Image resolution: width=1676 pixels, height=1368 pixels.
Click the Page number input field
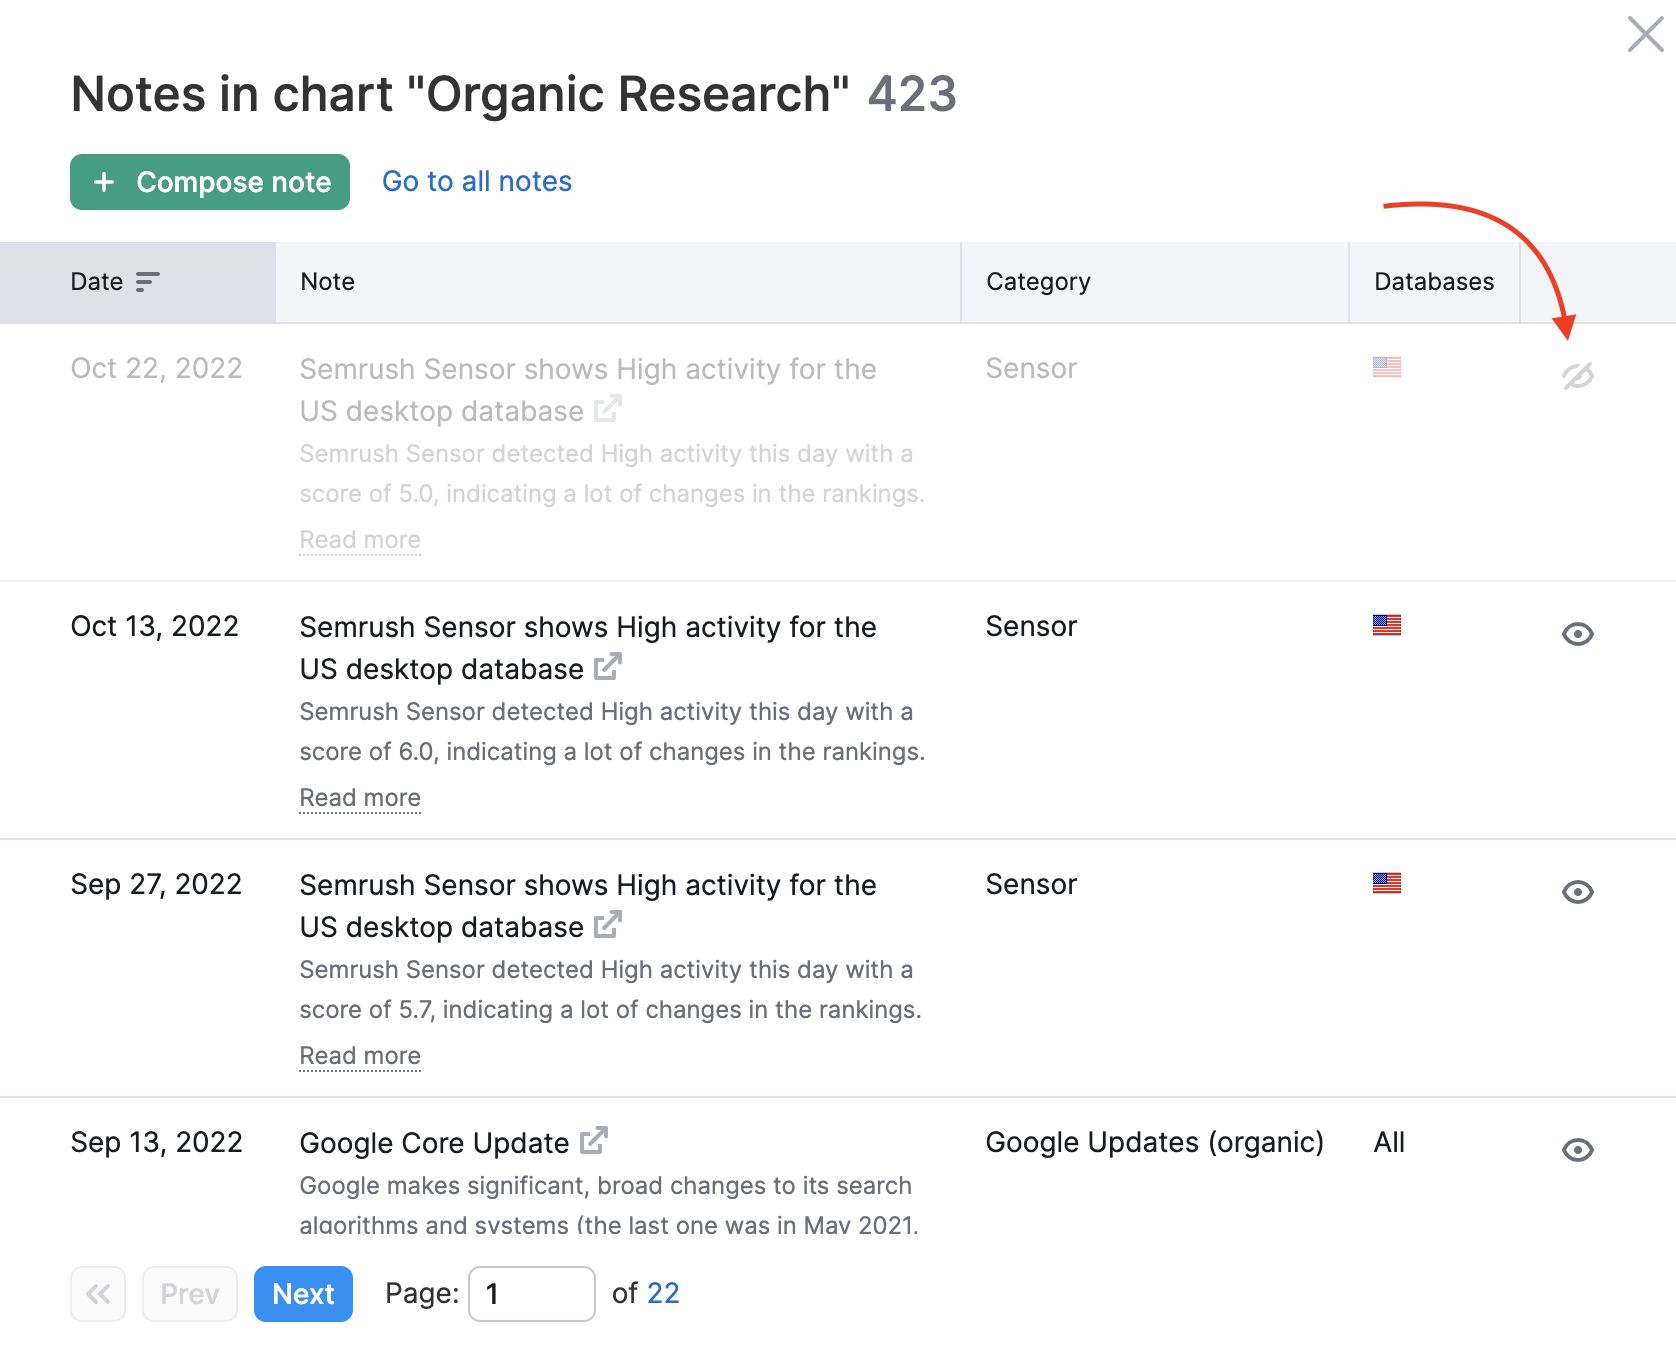531,1294
